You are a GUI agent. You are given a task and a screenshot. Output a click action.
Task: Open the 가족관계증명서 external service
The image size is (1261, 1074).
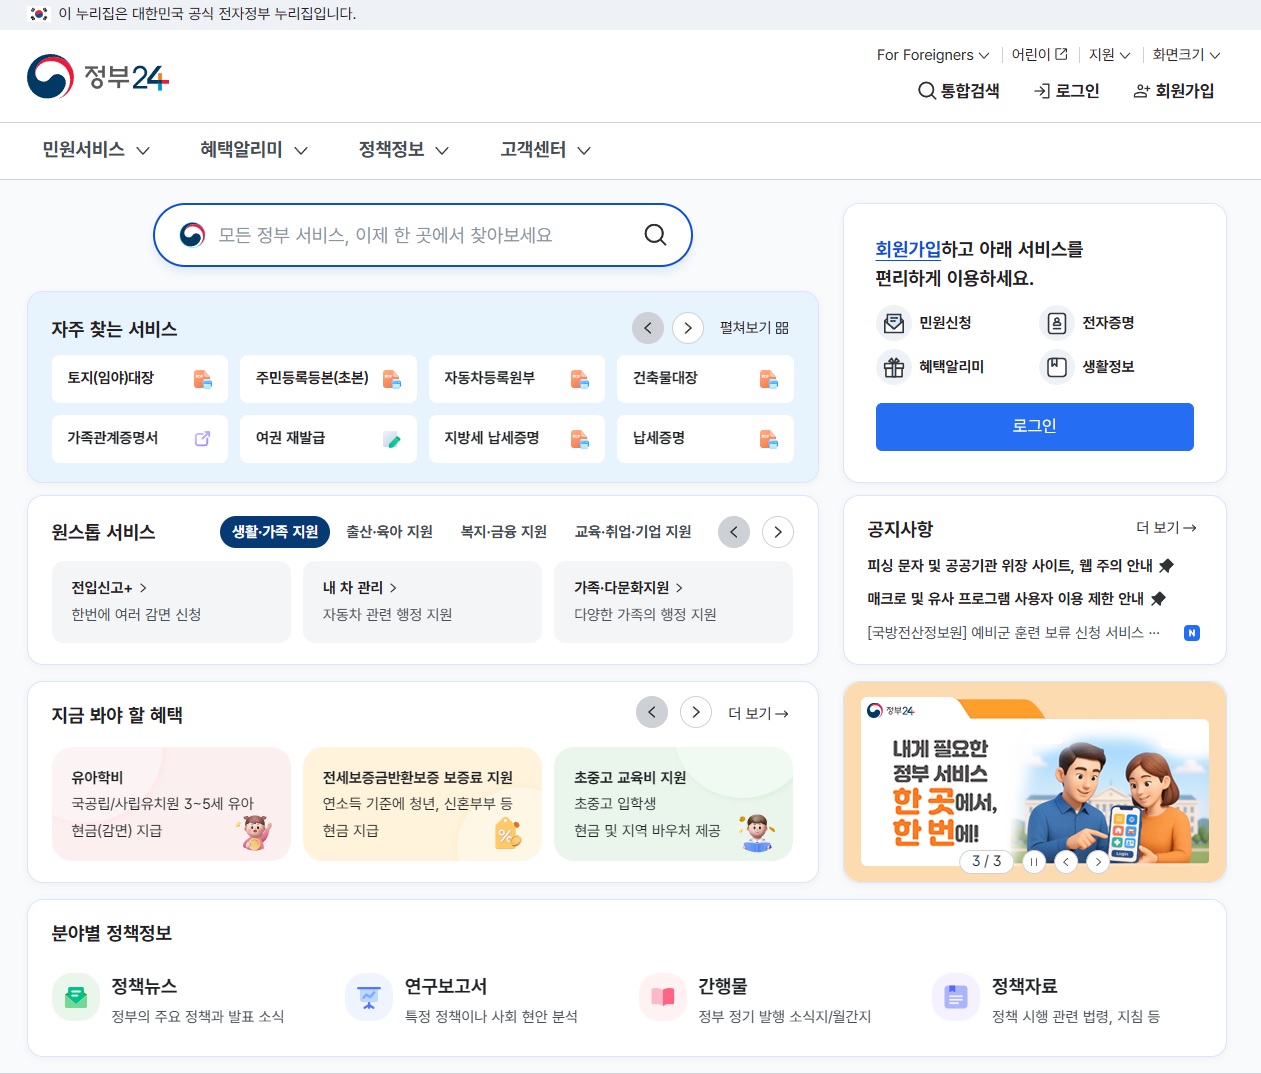click(x=140, y=439)
